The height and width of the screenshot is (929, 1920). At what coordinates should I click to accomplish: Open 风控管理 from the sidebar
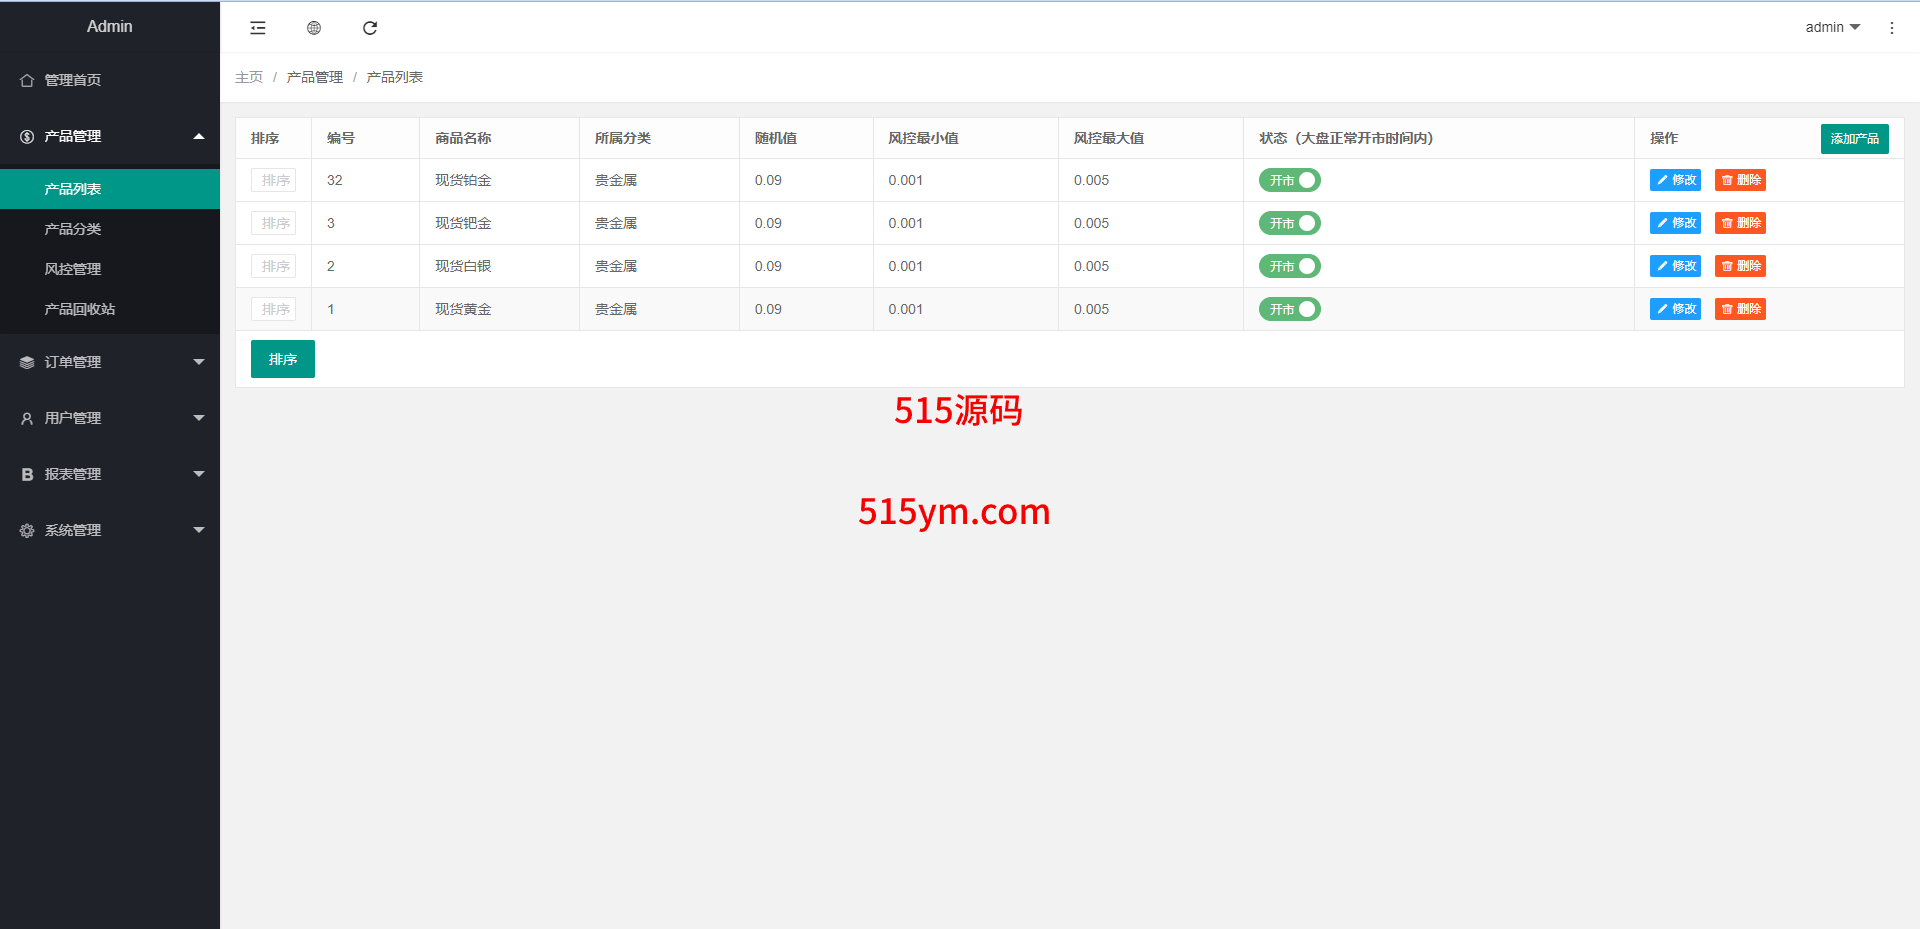[73, 269]
